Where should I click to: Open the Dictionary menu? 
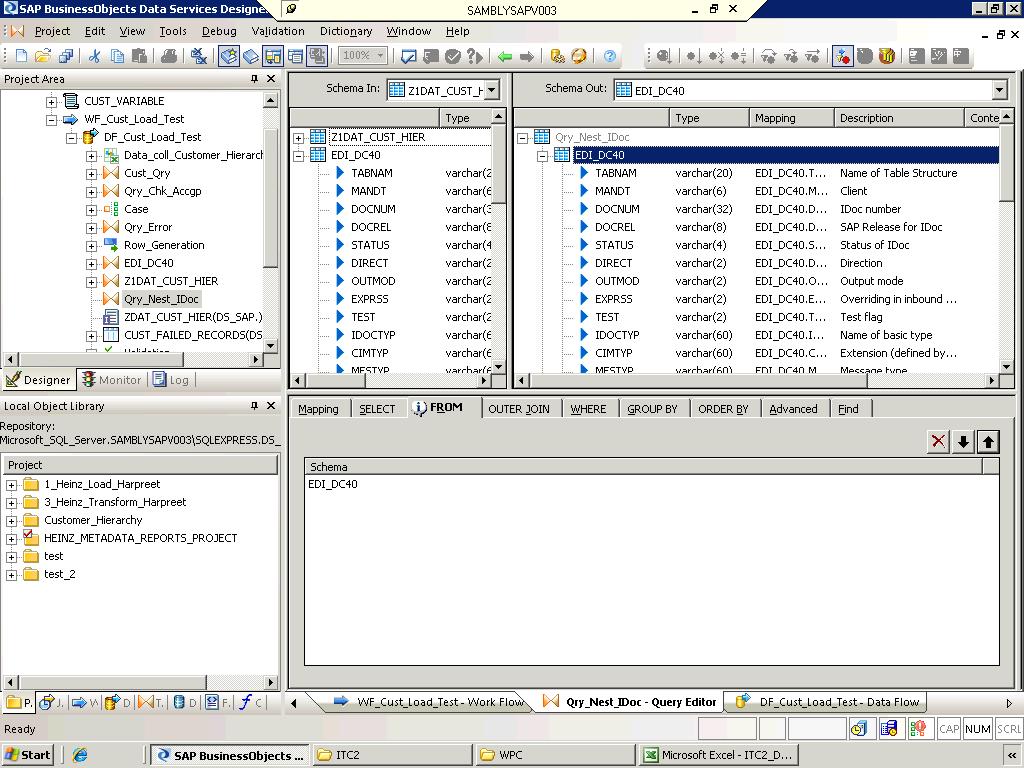click(x=345, y=31)
